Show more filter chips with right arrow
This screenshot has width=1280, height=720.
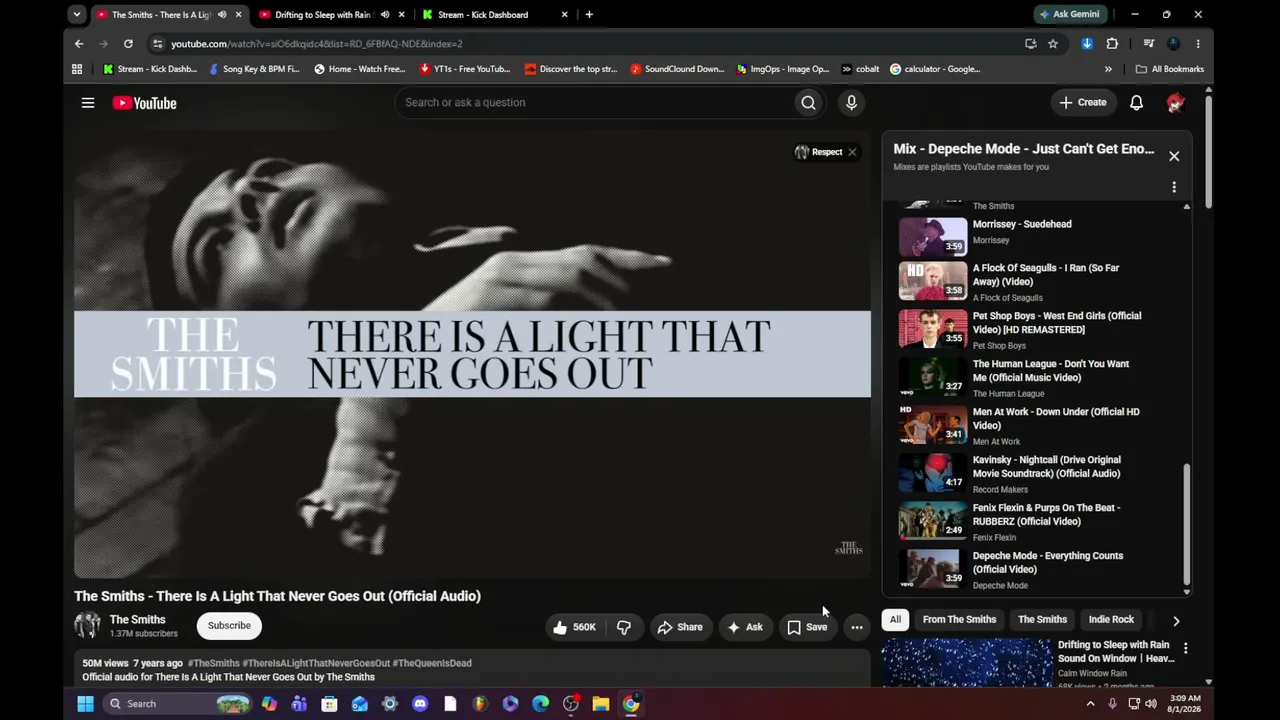click(x=1176, y=620)
